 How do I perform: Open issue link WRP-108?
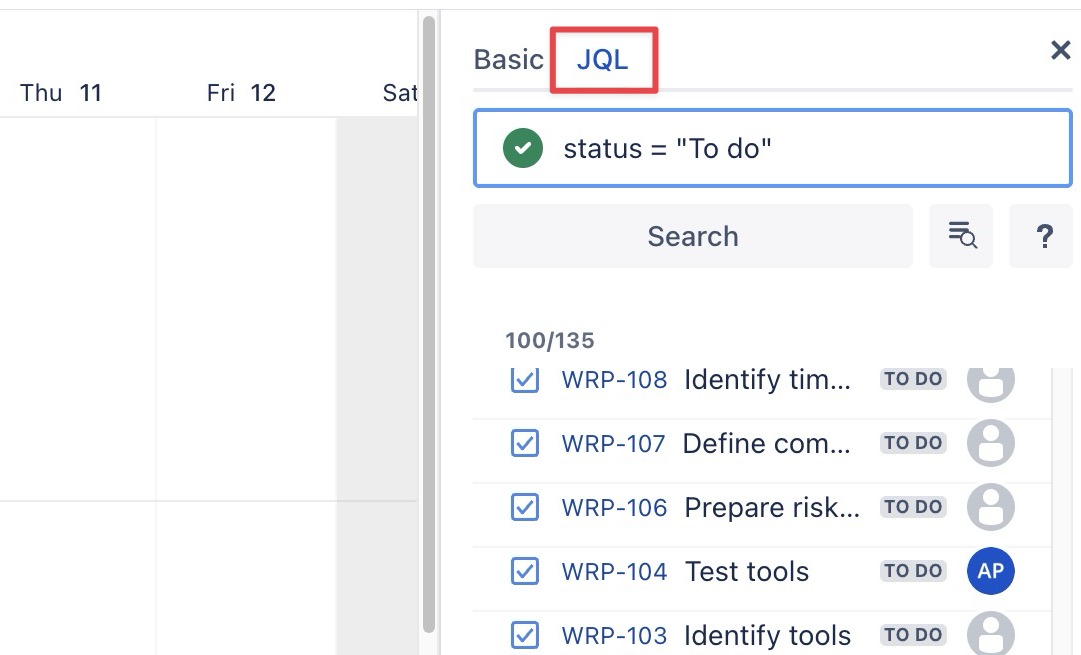(x=614, y=380)
